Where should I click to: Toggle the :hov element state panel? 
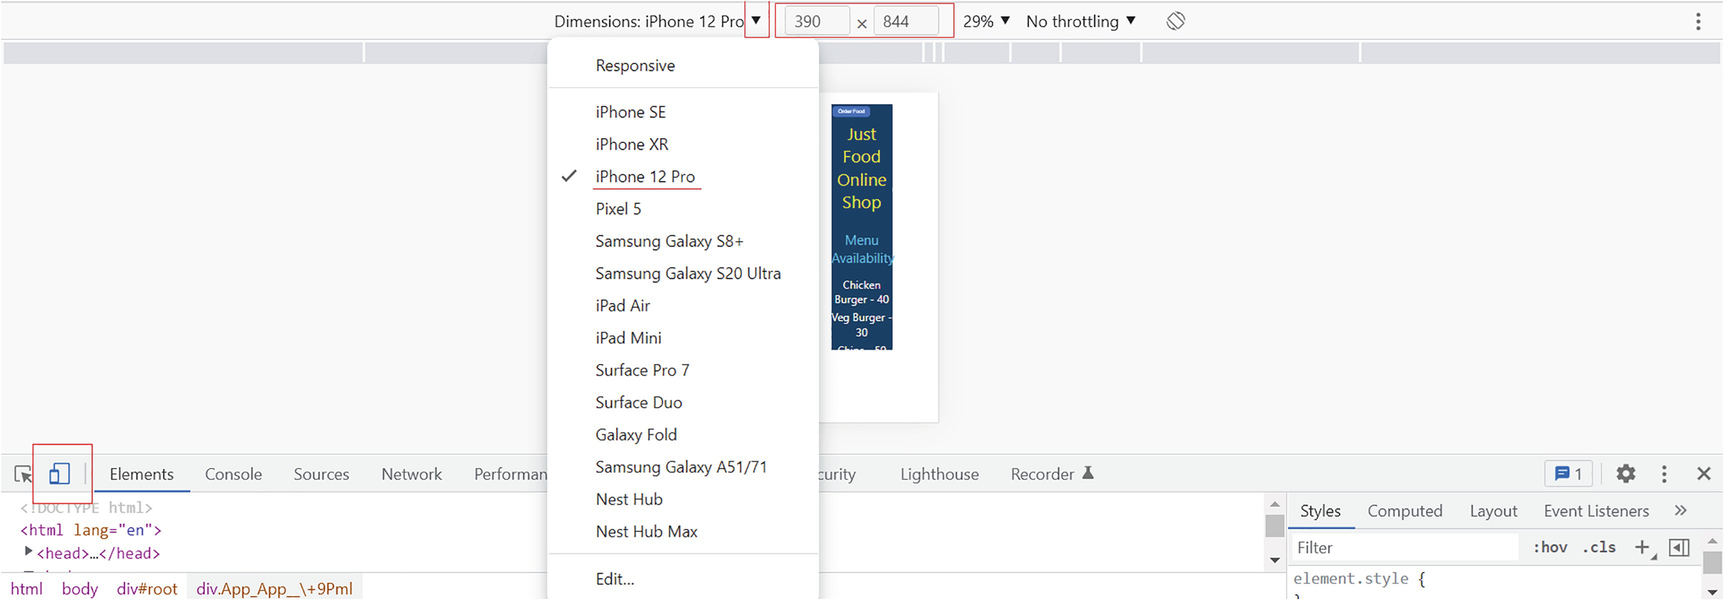point(1550,547)
